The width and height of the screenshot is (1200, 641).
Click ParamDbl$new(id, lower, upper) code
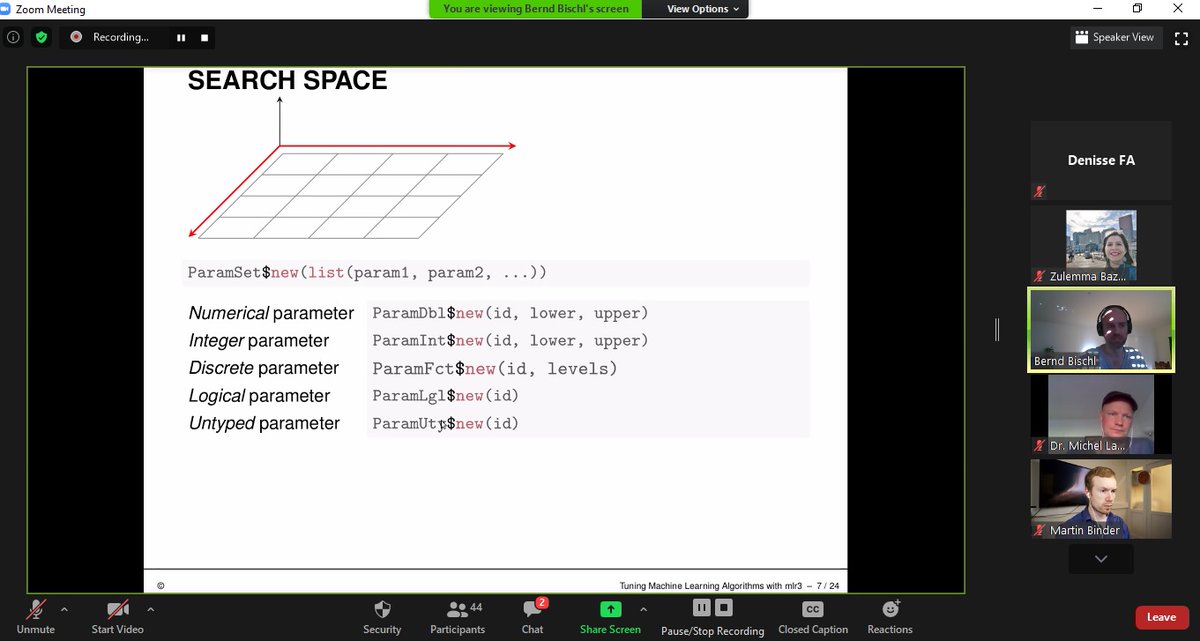(510, 313)
